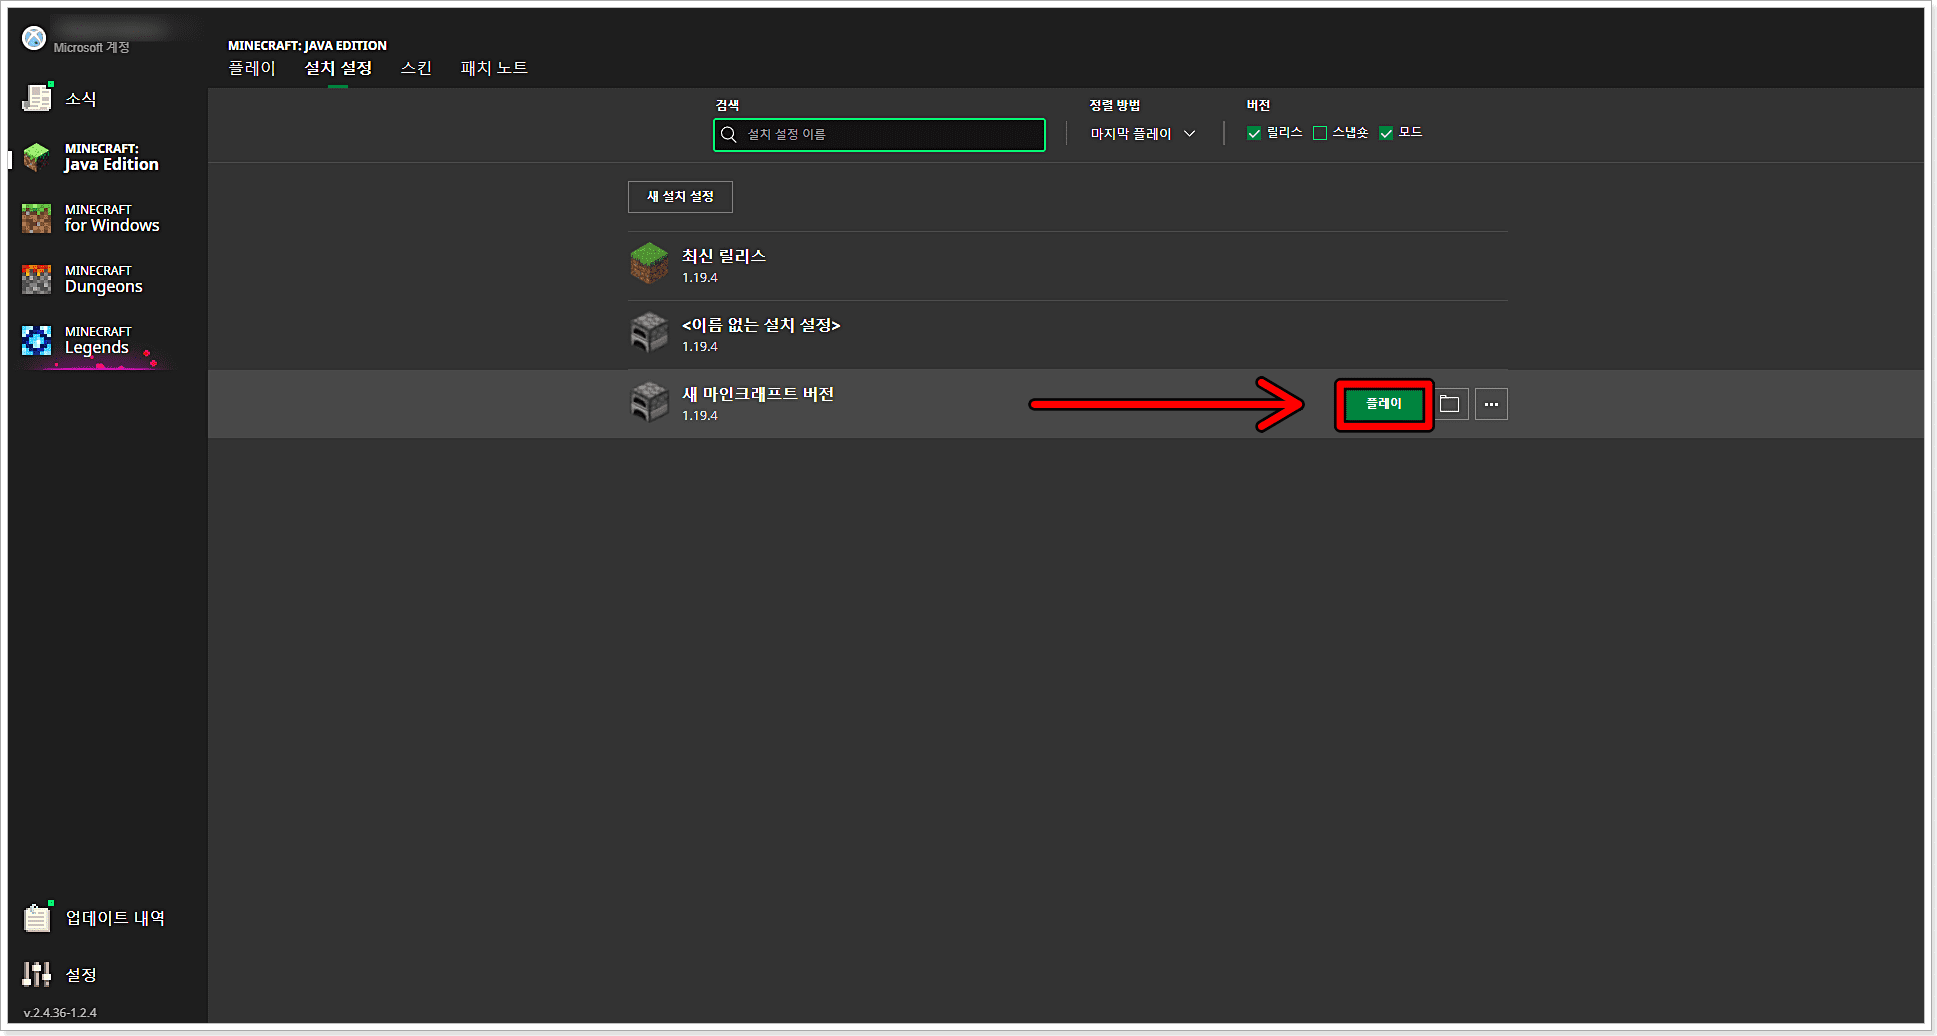Open more options (…) for 새 마인크래프트 버전
Viewport: 1937px width, 1036px height.
point(1491,404)
